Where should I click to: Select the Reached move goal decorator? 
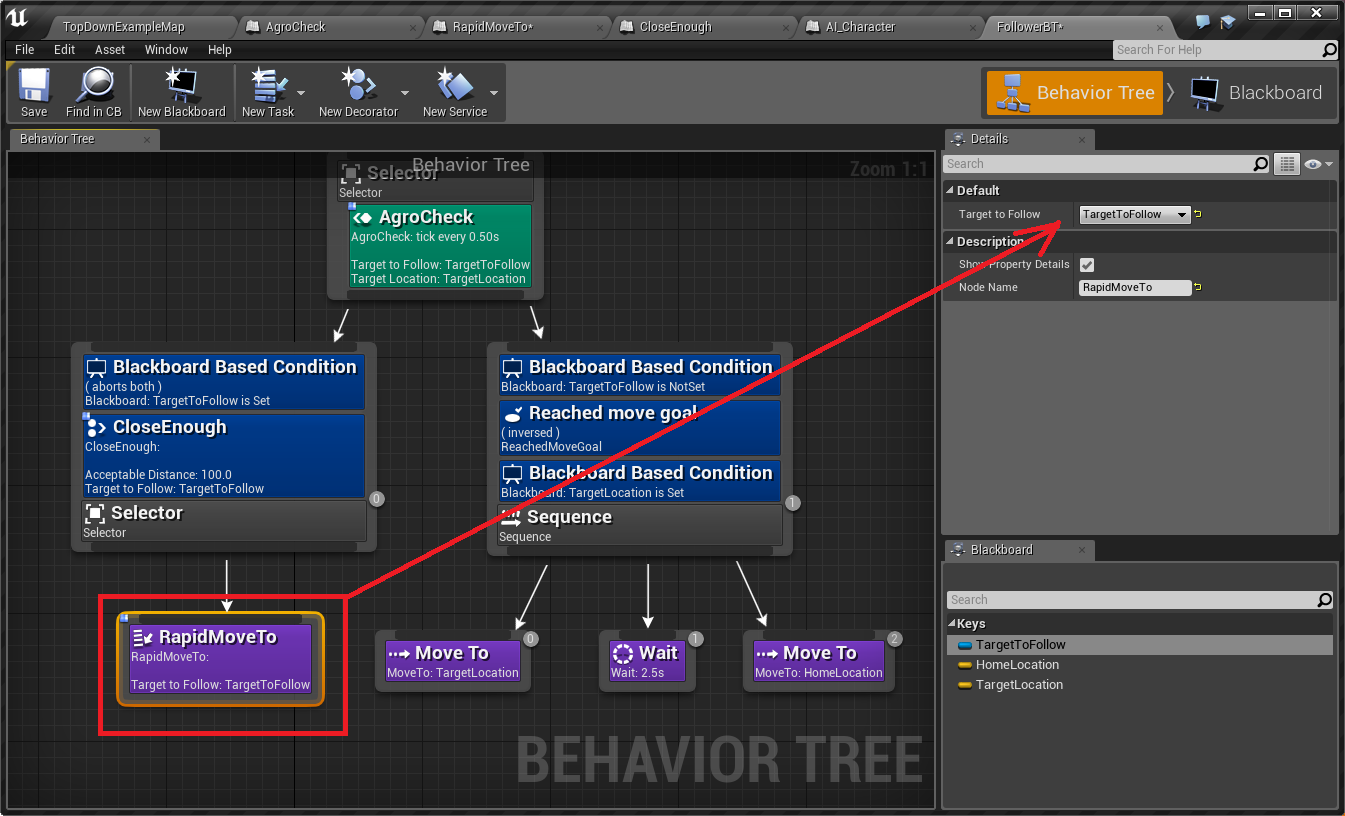640,427
